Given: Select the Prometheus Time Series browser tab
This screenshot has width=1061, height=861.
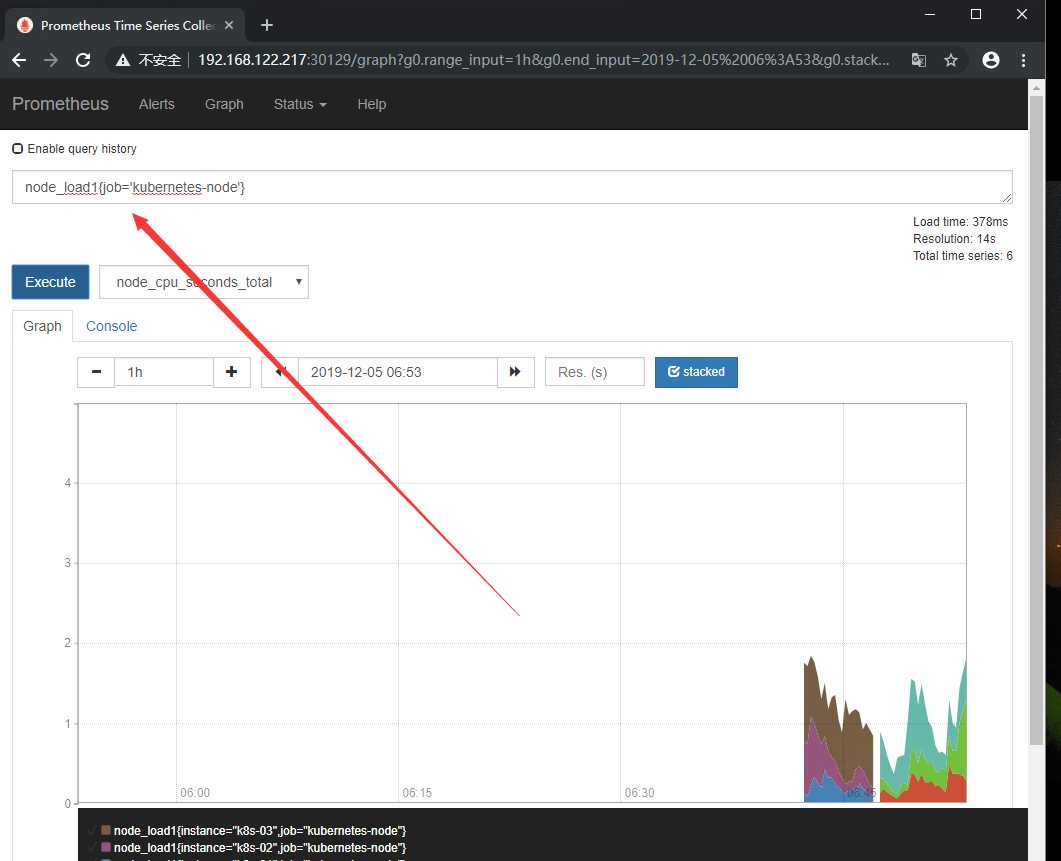Looking at the screenshot, I should (125, 25).
